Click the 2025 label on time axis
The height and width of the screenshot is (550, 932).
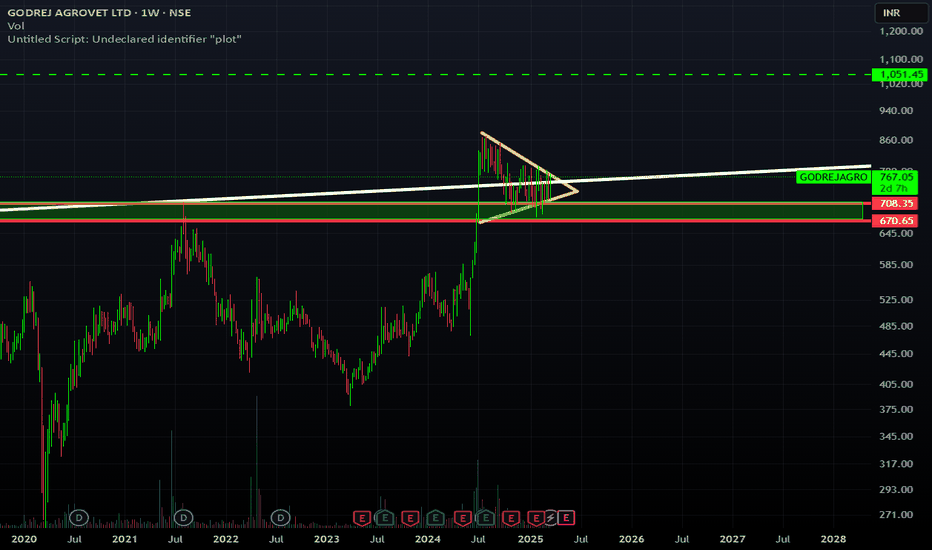tap(530, 539)
